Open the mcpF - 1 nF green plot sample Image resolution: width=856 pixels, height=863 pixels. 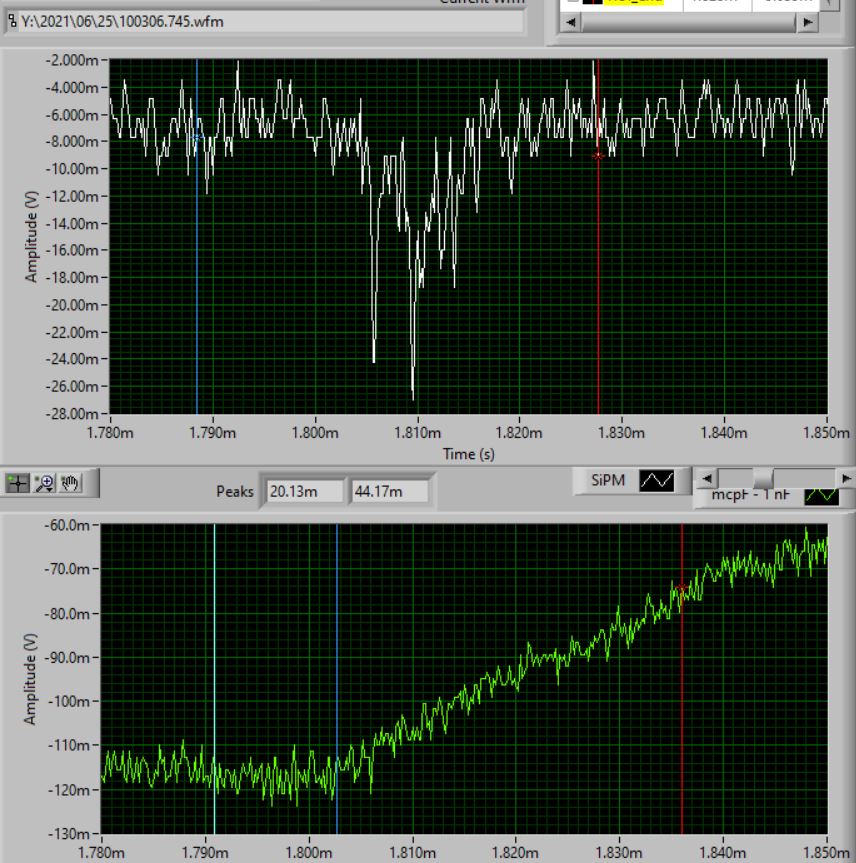pyautogui.click(x=821, y=495)
